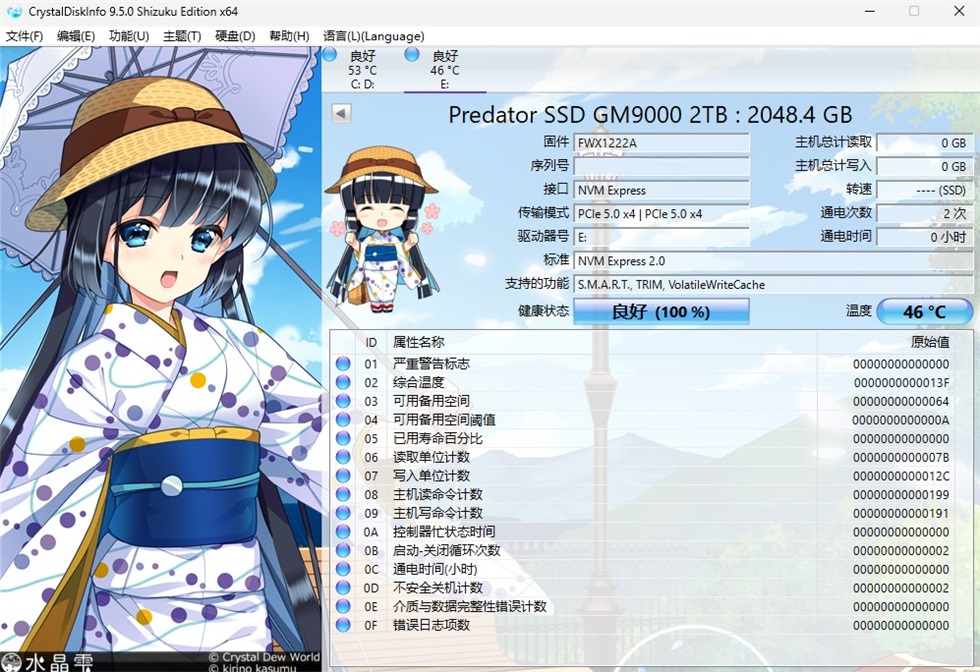
Task: Click the CrystalDiskInfo title bar app icon
Action: 14,11
